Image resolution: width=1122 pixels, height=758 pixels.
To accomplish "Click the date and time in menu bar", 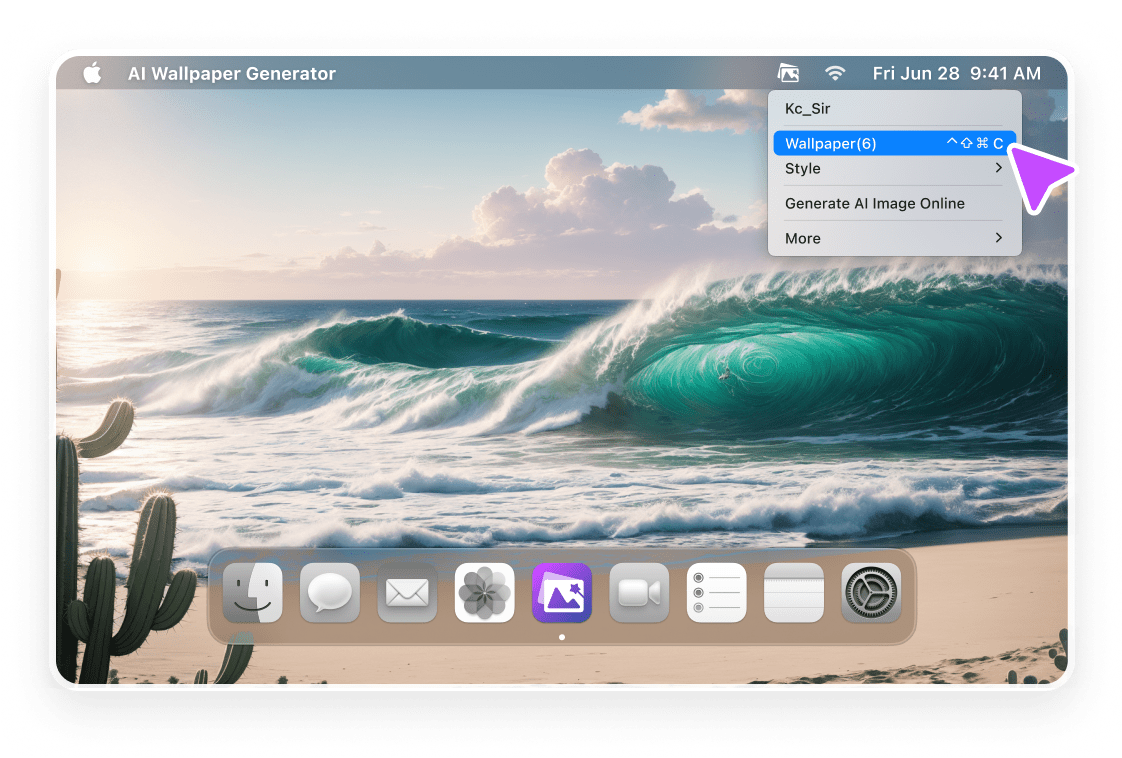I will point(959,73).
